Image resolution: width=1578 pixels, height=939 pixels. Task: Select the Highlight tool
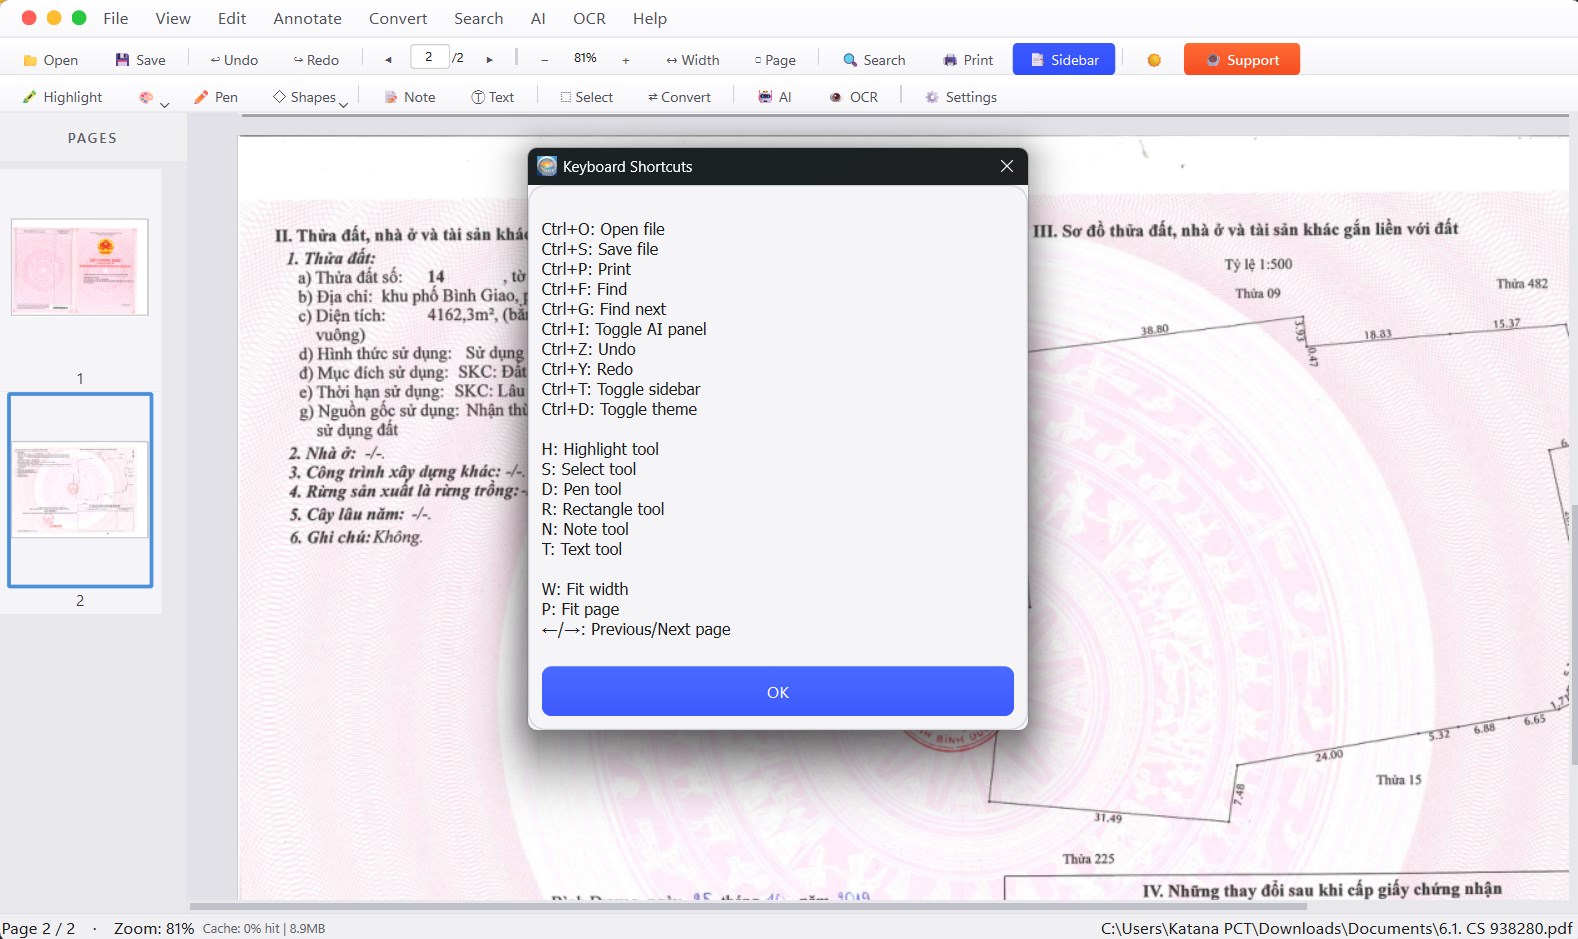[x=62, y=97]
